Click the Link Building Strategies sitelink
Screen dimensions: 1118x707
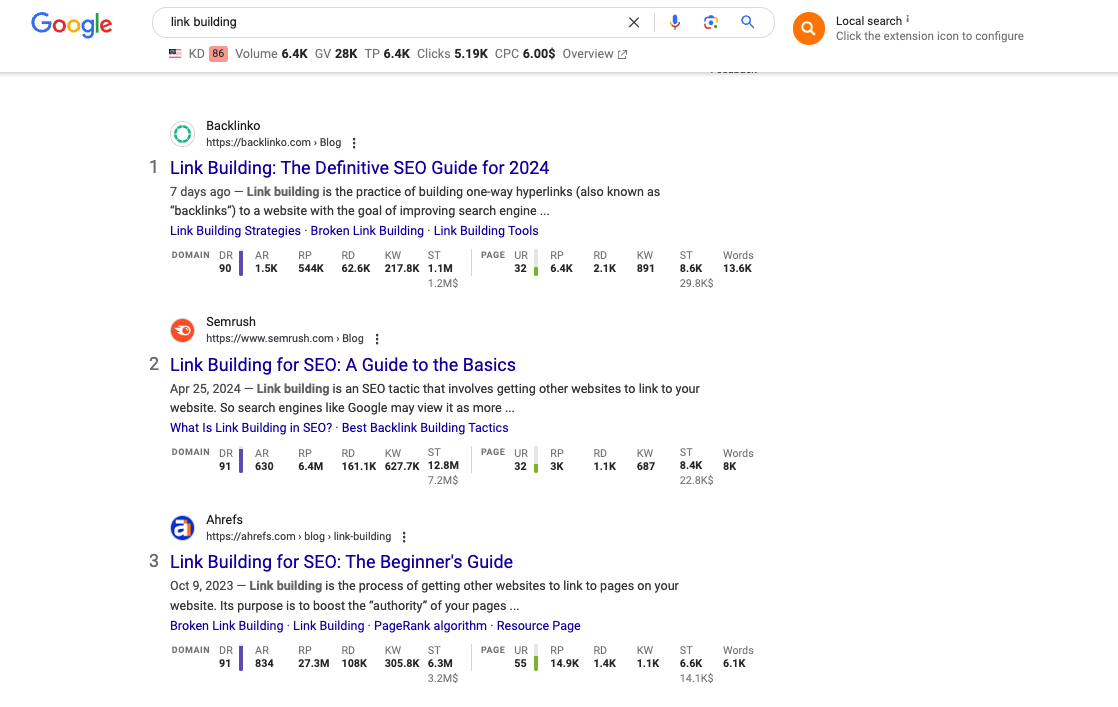point(235,230)
